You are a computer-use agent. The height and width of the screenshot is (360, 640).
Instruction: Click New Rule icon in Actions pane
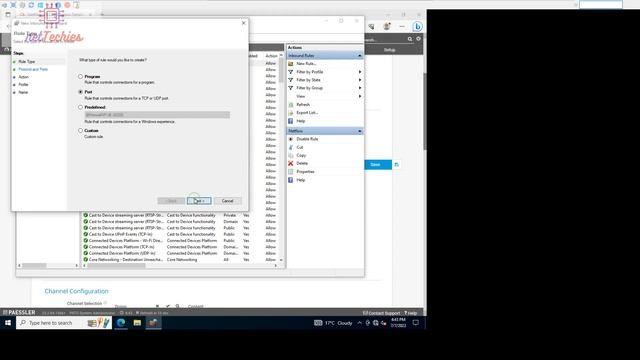[x=291, y=64]
